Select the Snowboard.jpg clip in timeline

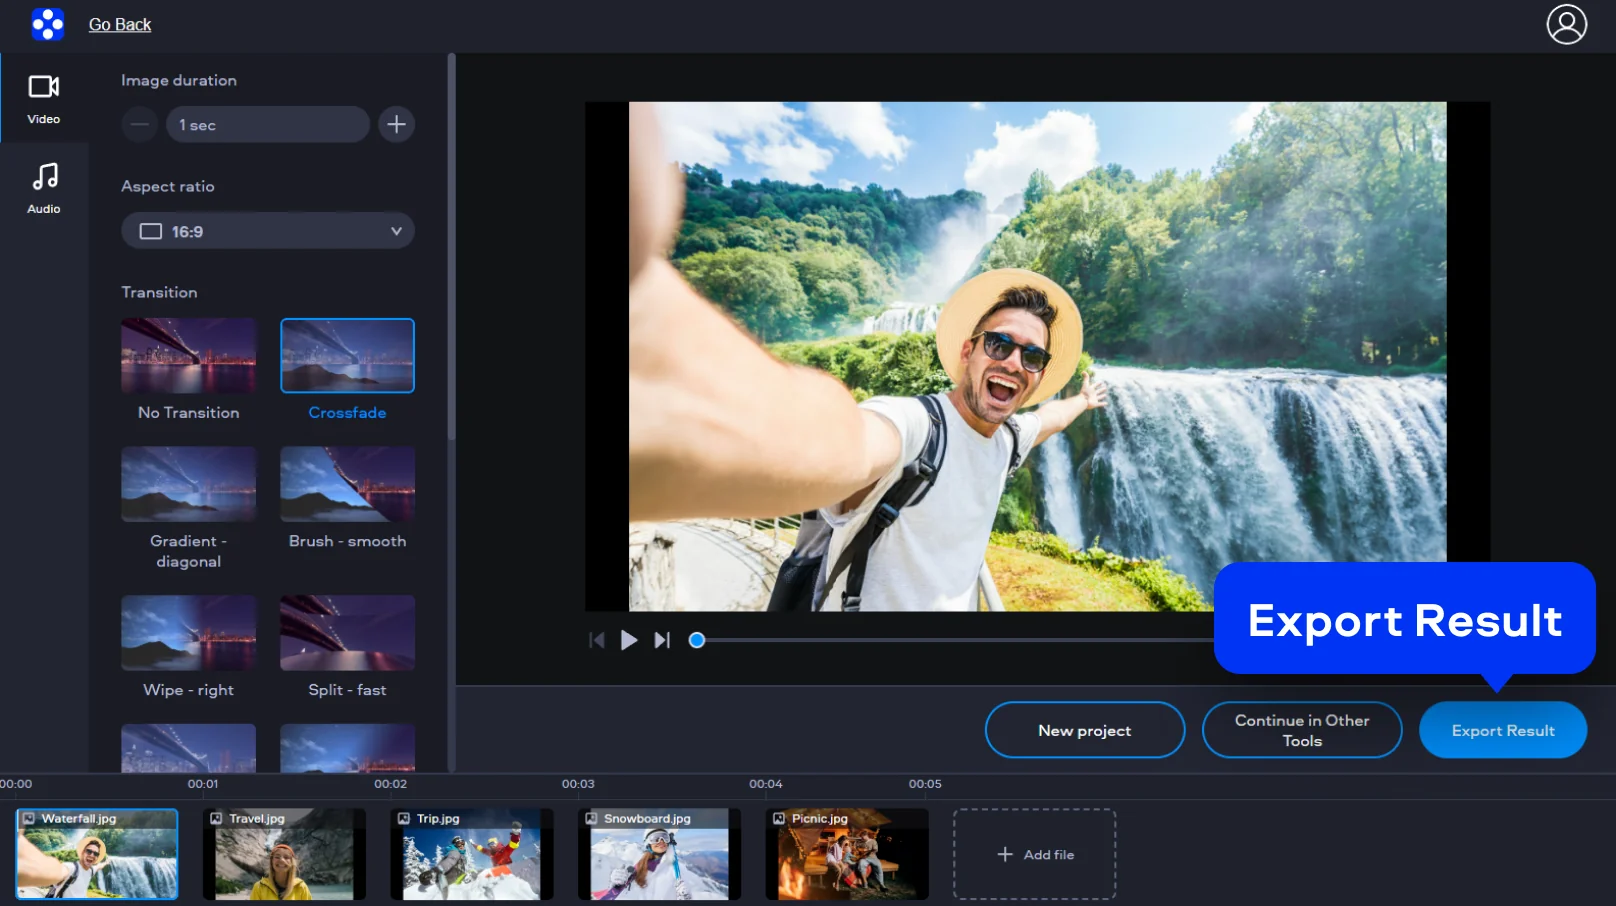click(x=659, y=855)
